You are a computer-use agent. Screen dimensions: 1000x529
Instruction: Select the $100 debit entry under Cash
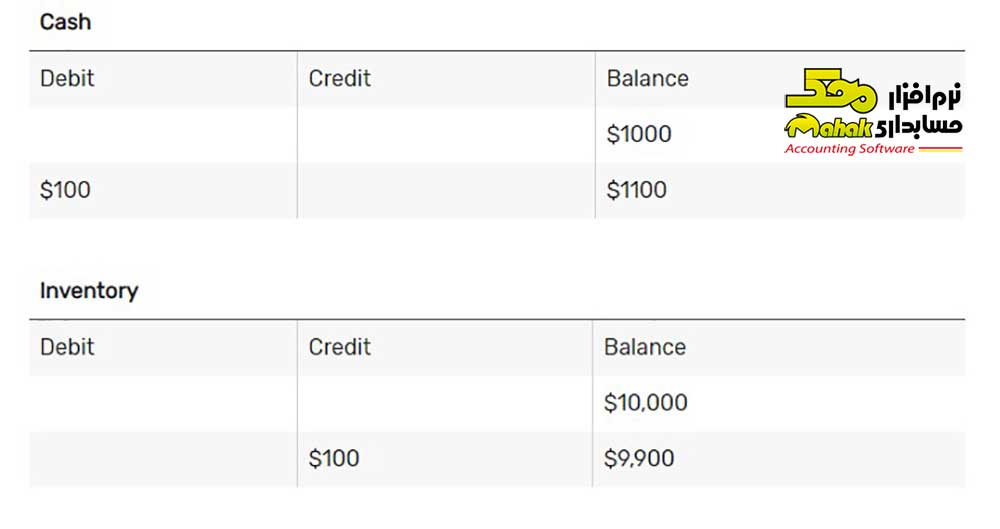pos(65,190)
